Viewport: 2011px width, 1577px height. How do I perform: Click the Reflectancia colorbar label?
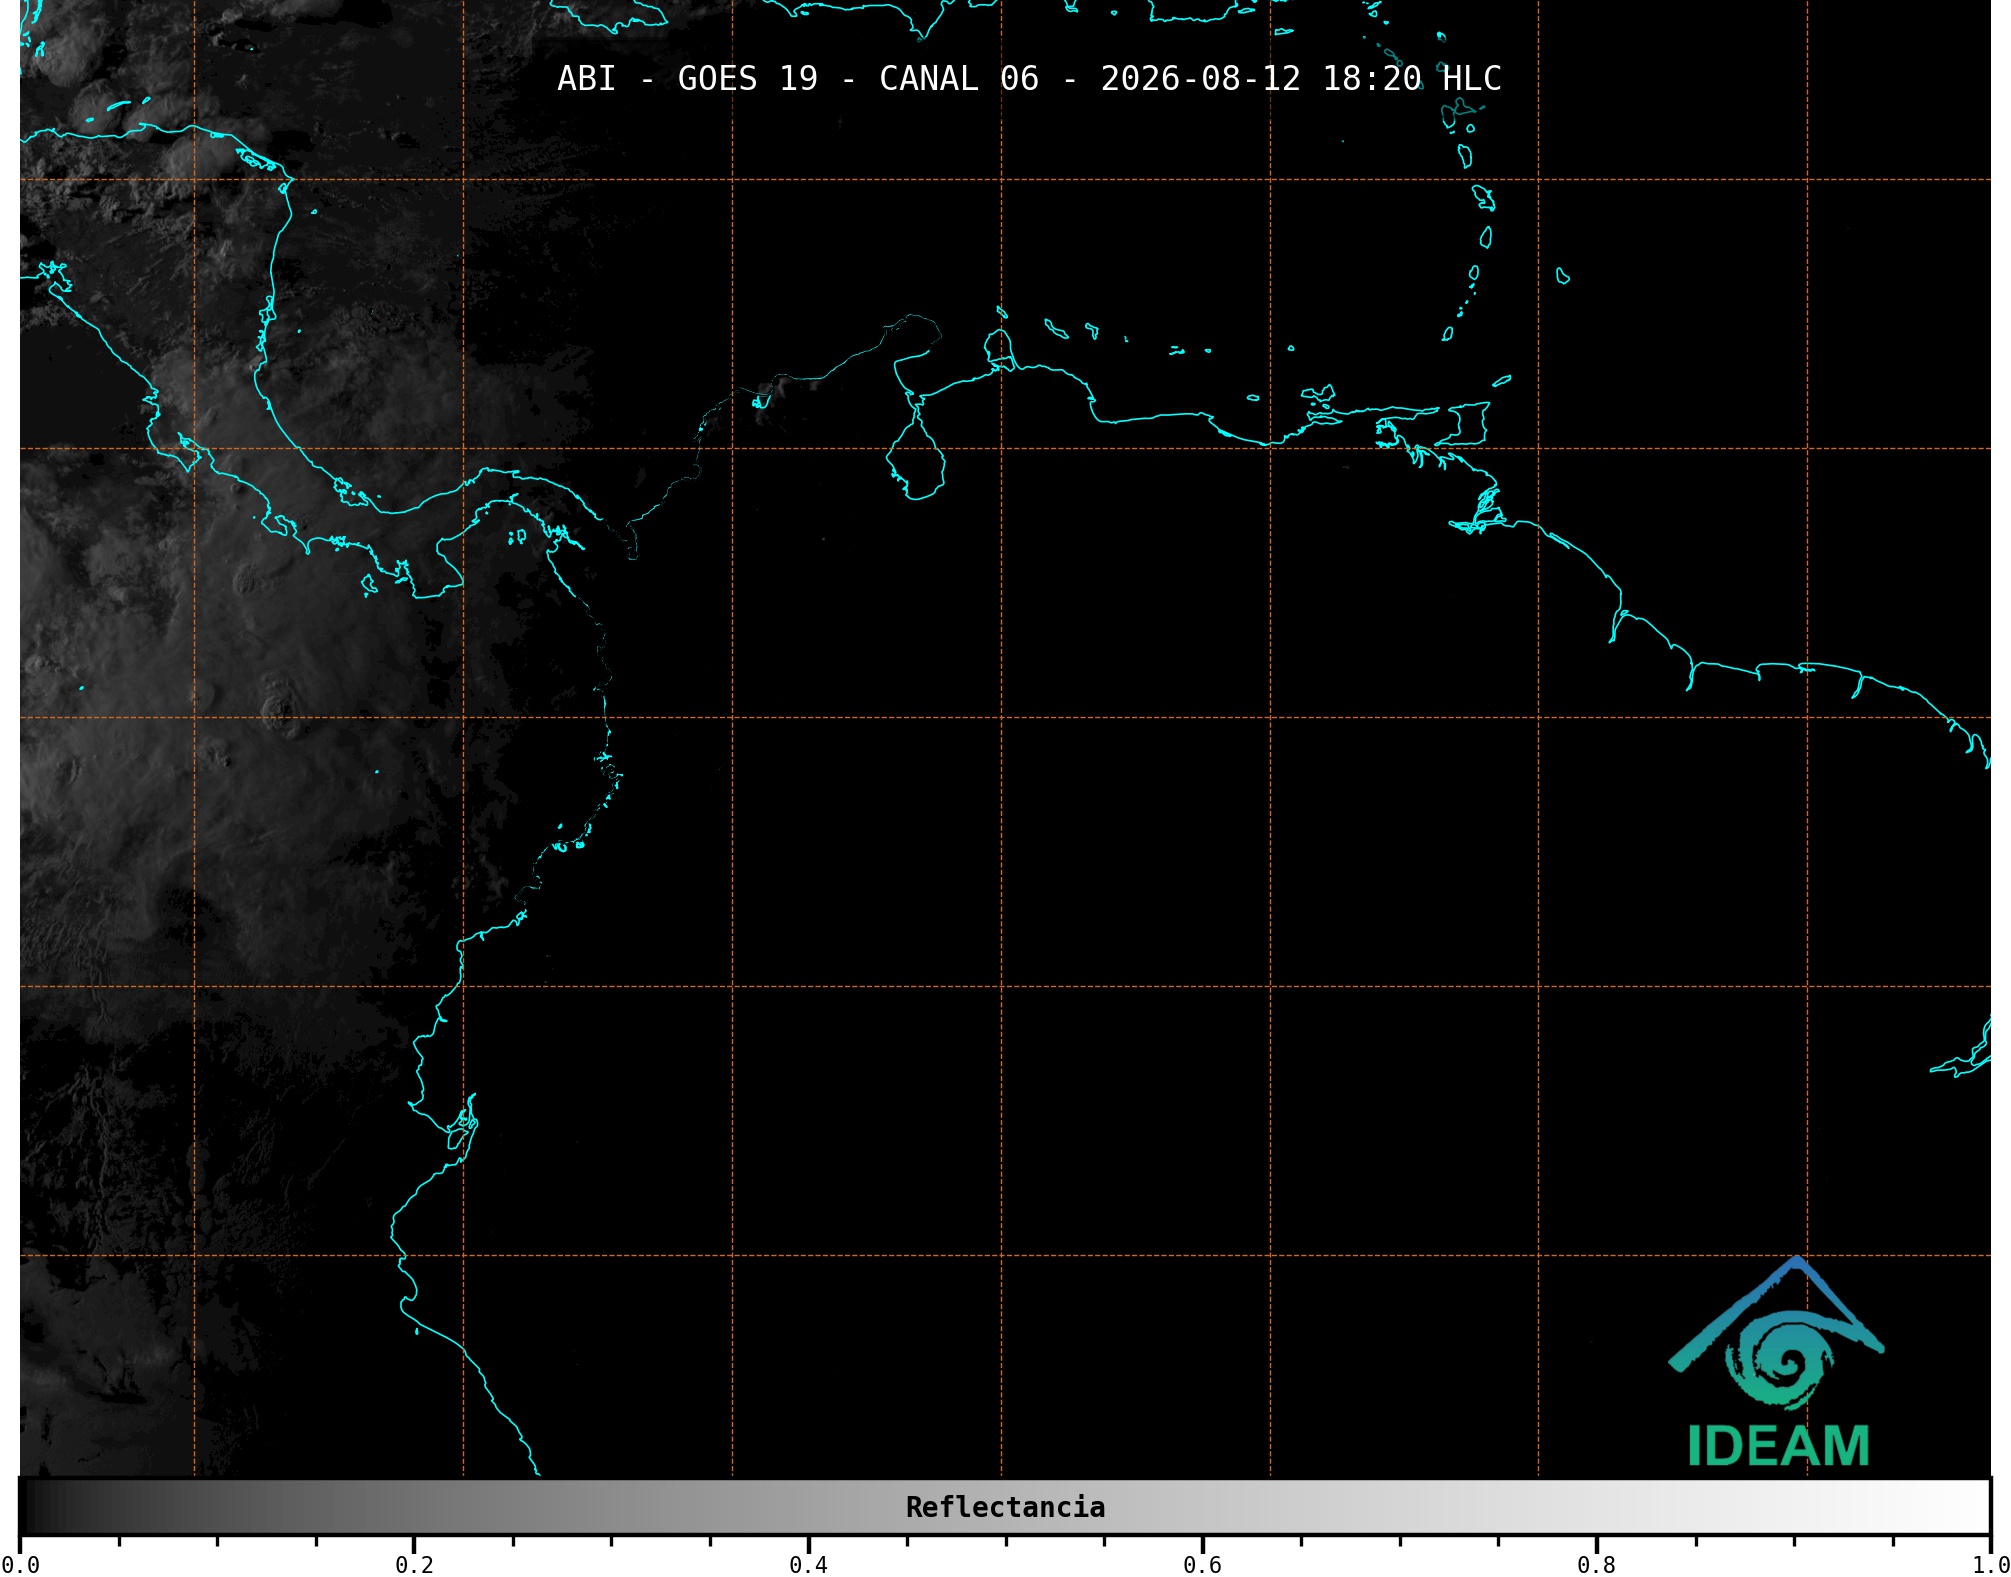tap(1005, 1507)
